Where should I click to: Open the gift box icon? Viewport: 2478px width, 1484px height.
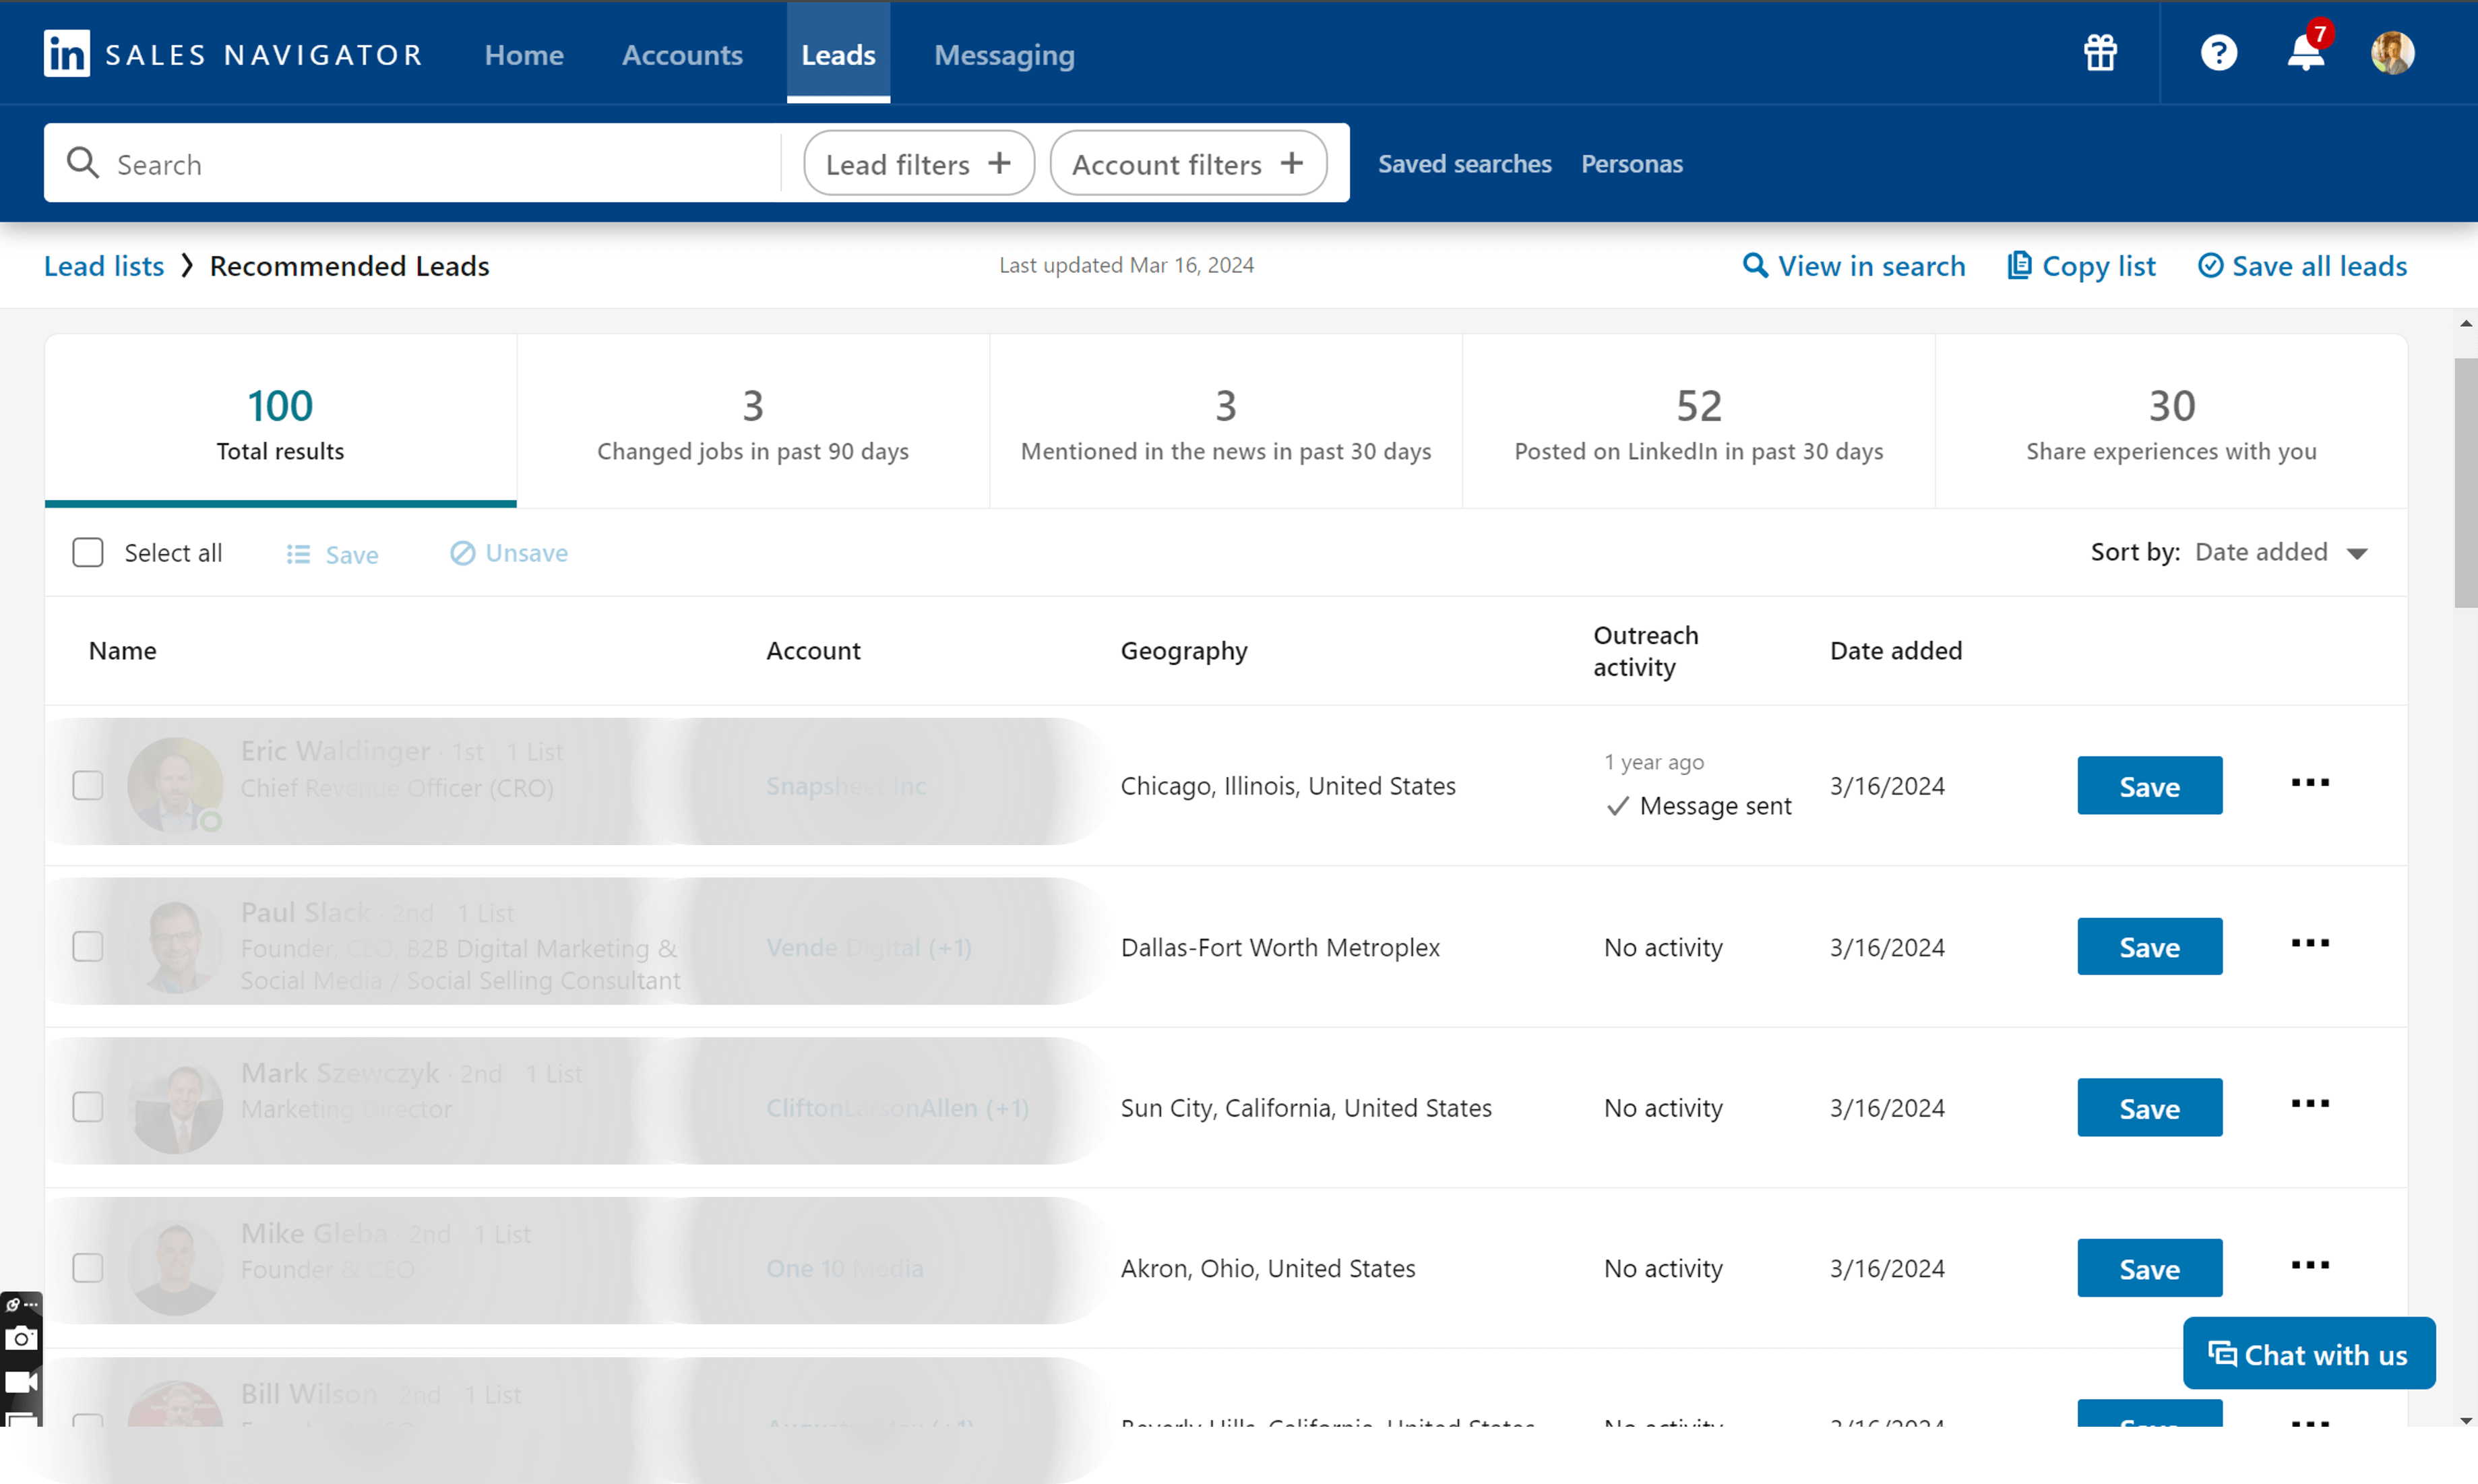coord(2100,53)
